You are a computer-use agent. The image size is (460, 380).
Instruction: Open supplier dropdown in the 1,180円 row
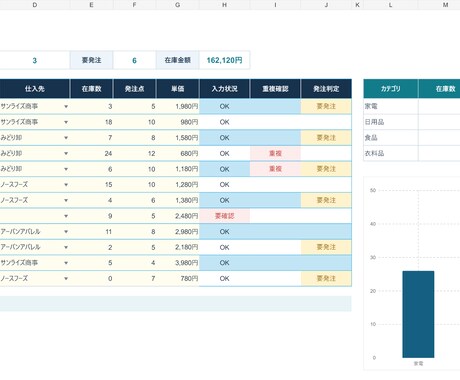[66, 169]
